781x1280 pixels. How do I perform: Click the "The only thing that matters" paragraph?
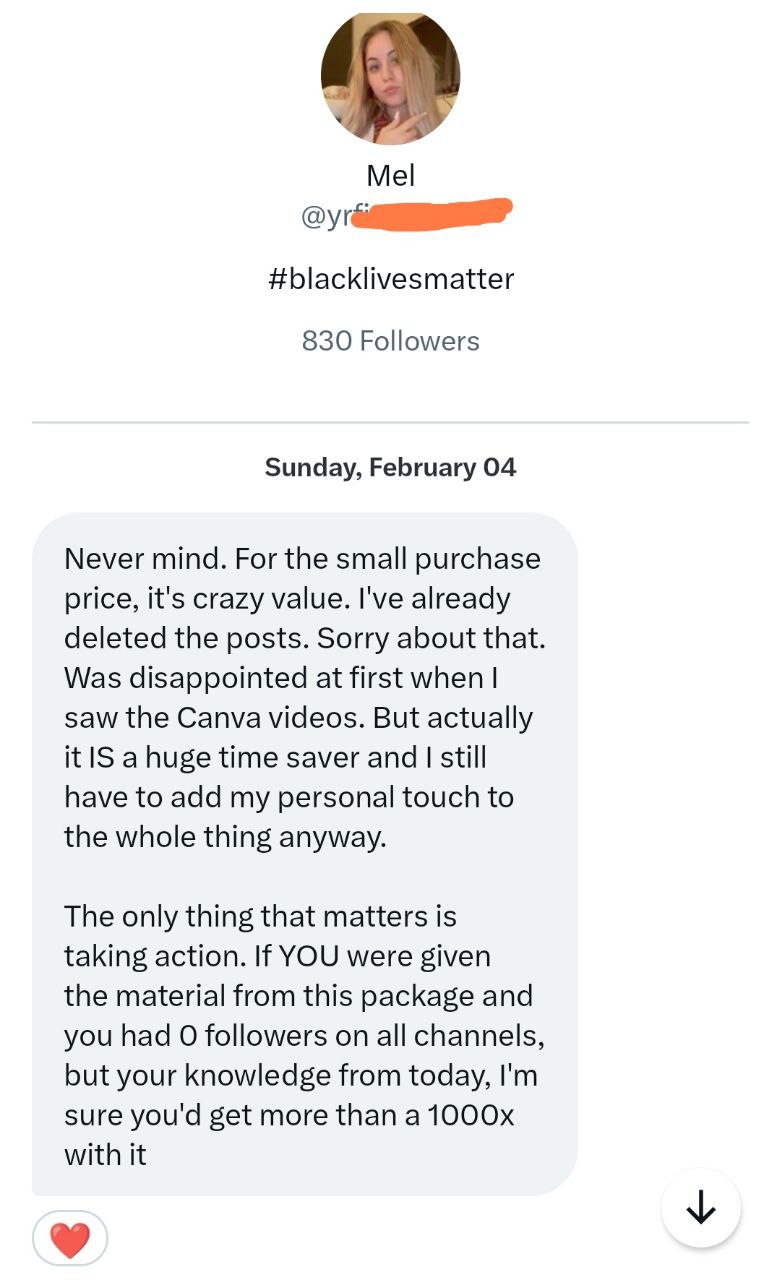(260, 916)
